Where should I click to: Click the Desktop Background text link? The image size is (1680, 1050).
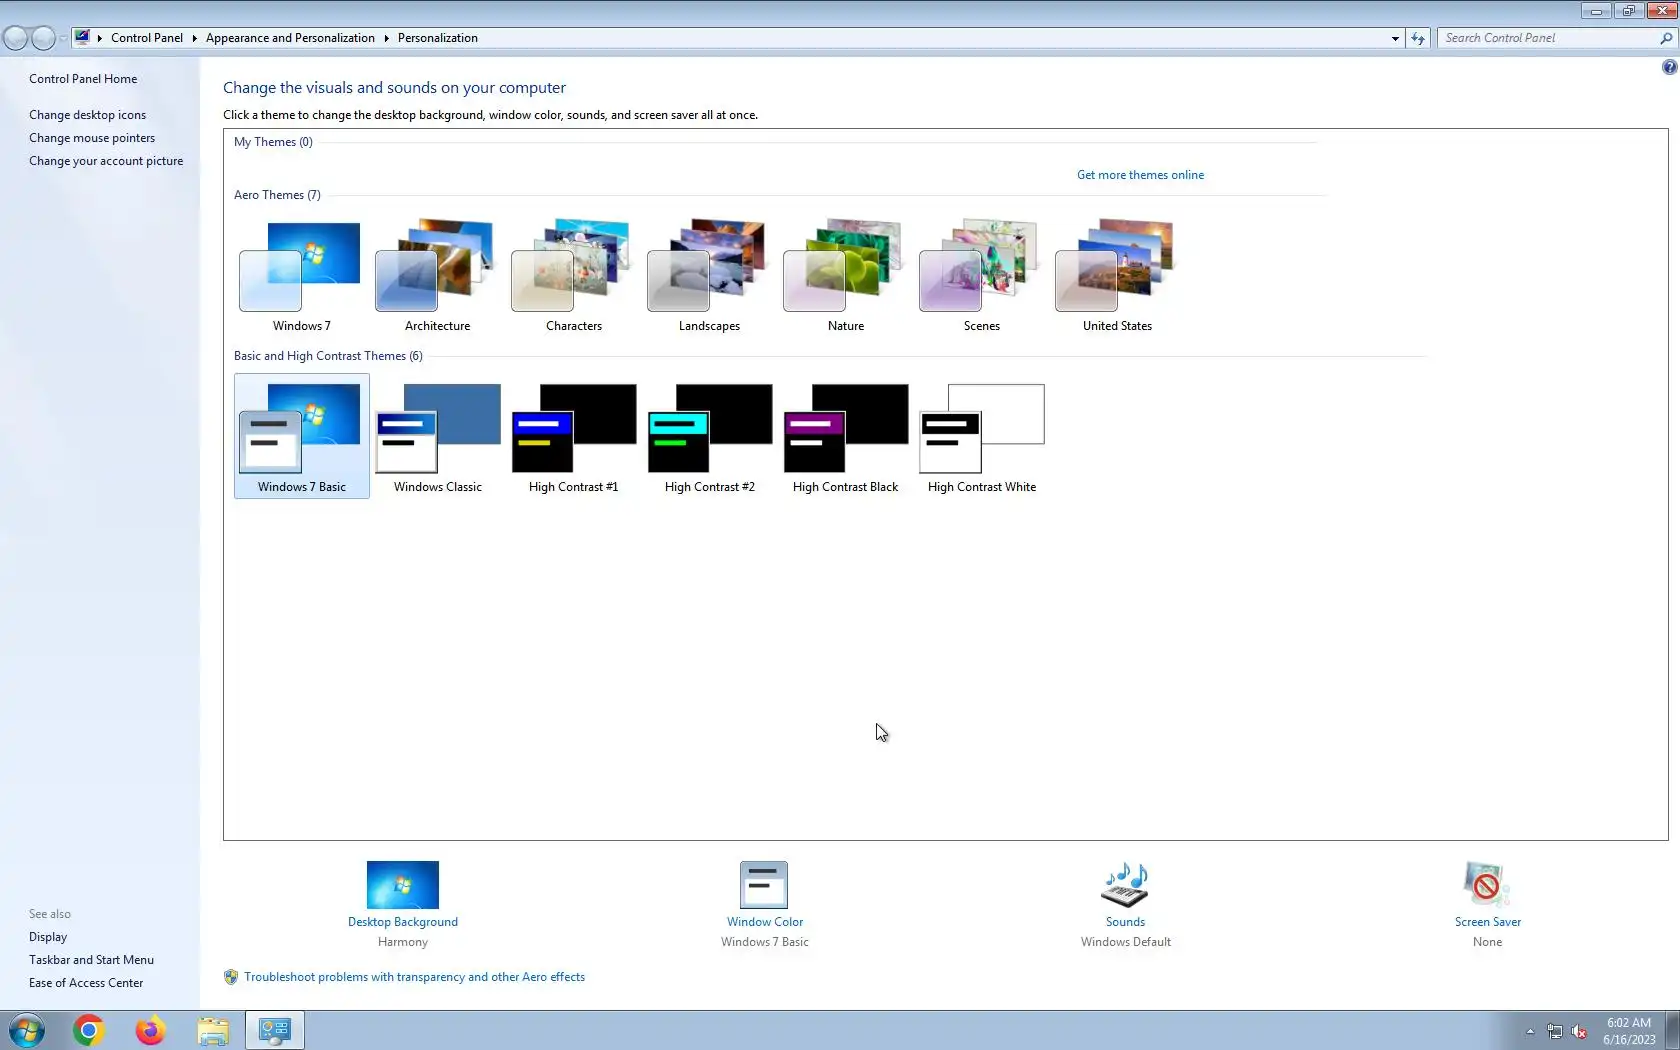coord(403,922)
